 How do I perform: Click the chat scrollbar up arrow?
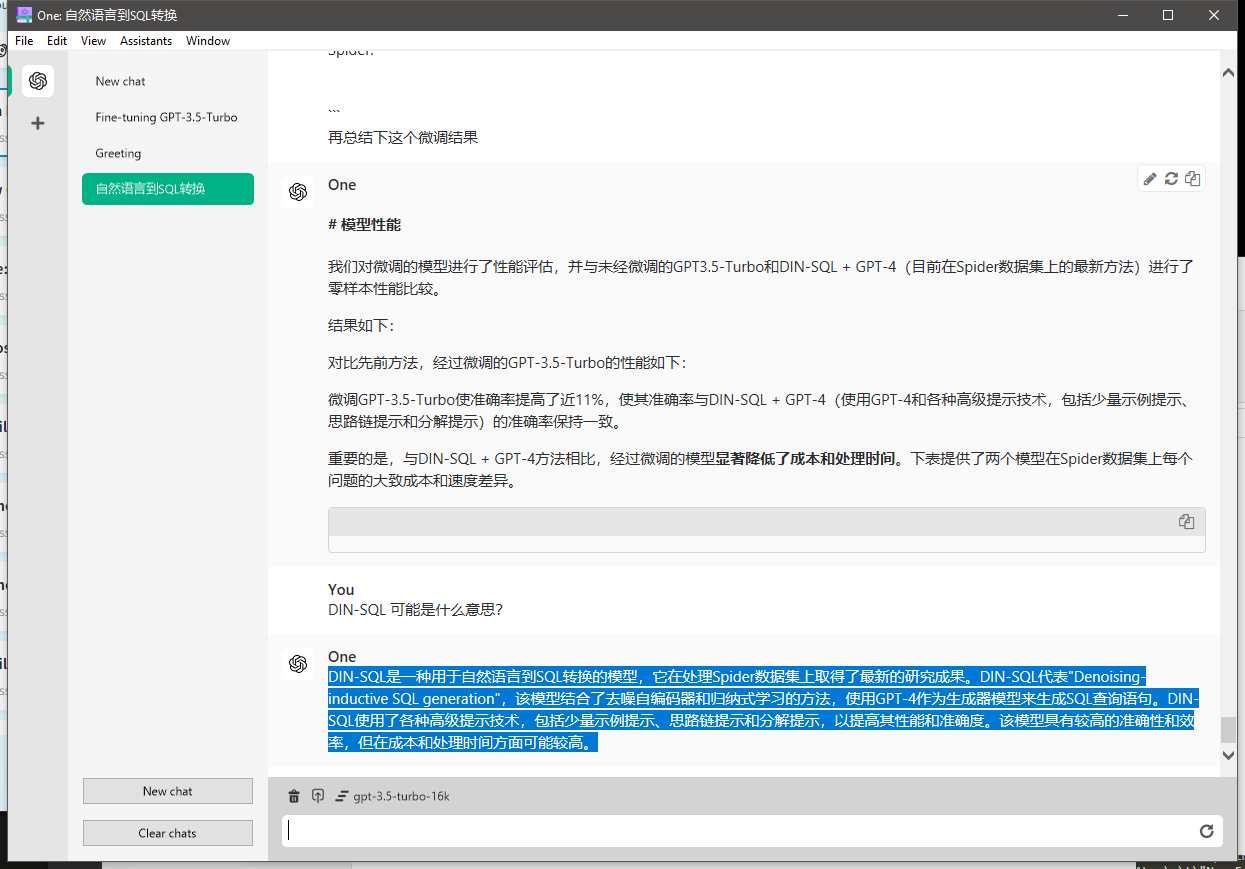tap(1229, 73)
